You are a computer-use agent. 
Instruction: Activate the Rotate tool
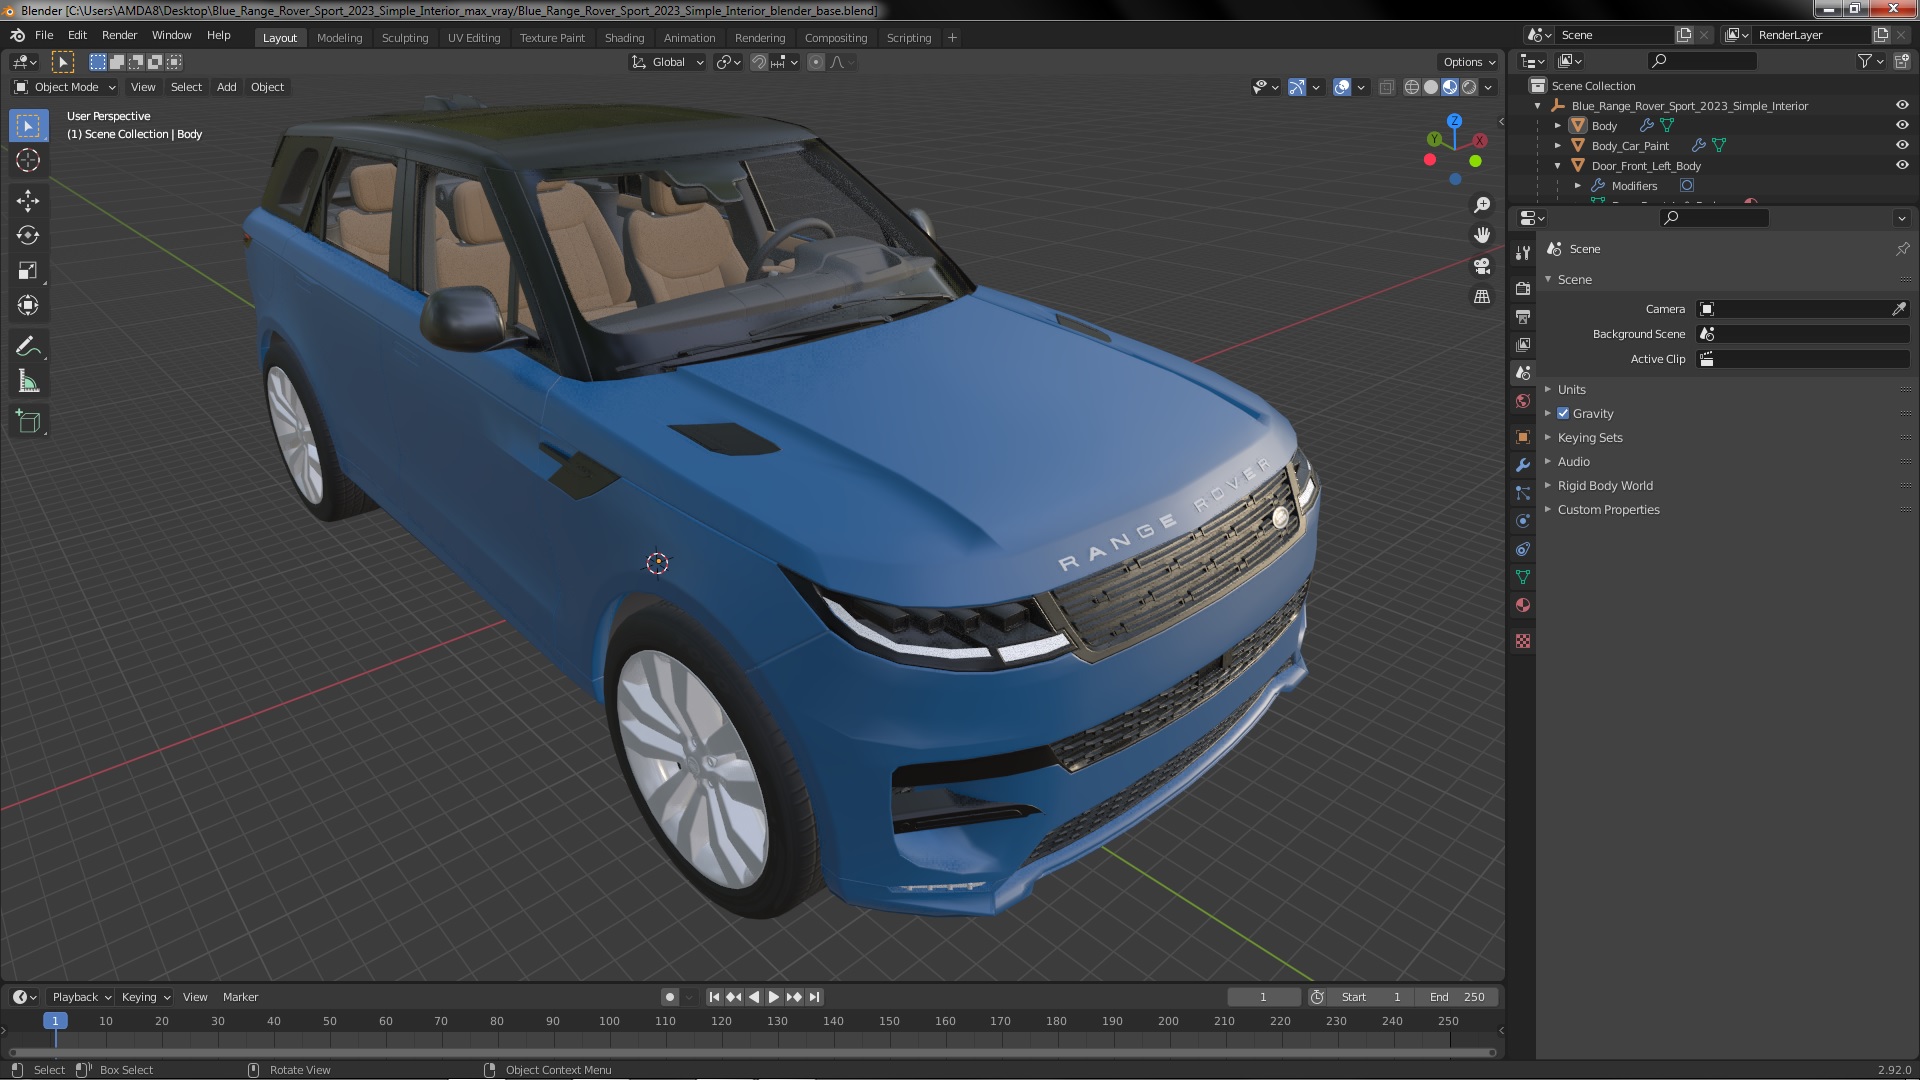tap(28, 236)
